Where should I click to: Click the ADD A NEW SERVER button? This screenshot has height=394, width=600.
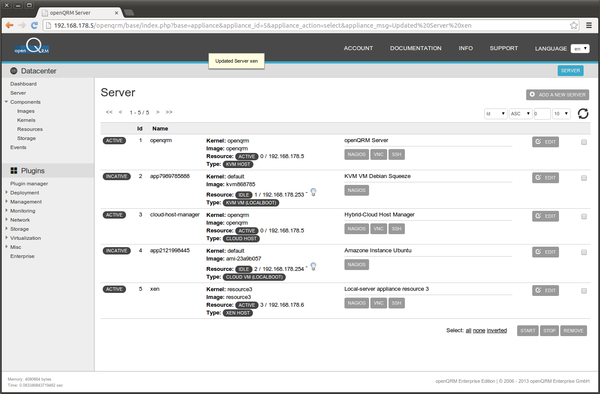[558, 94]
